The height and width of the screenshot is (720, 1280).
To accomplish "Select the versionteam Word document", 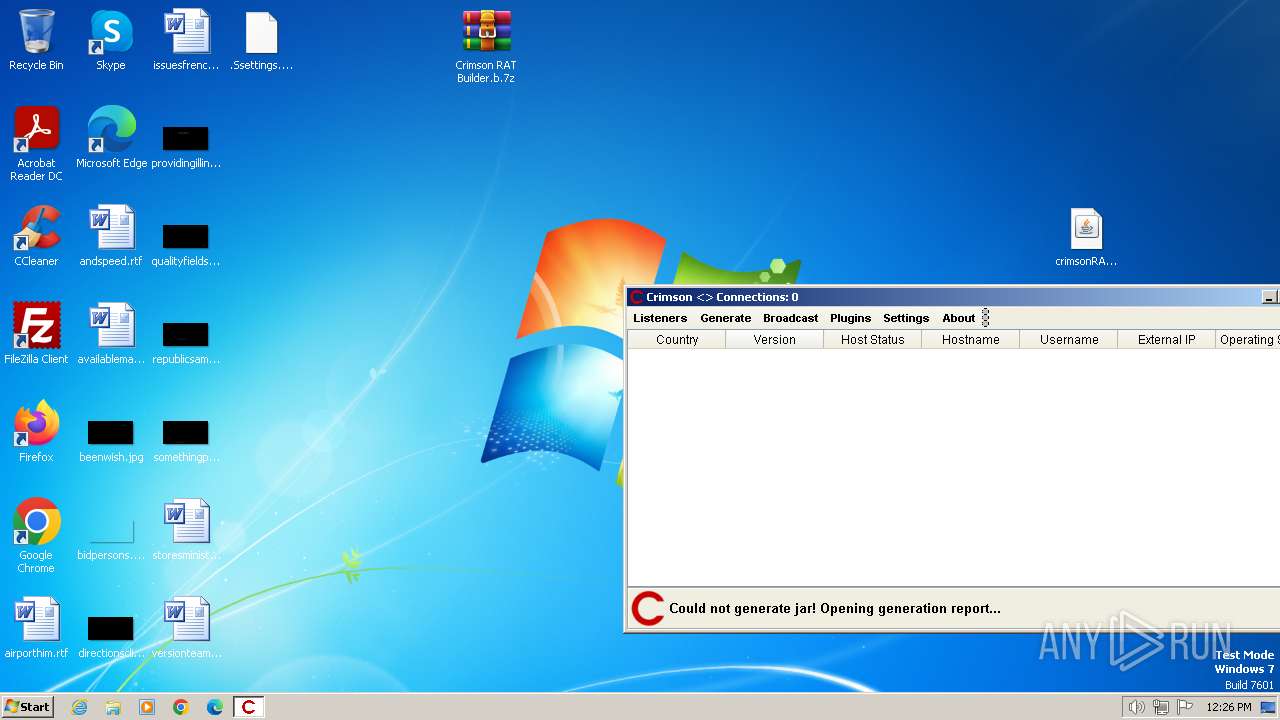I will click(x=186, y=628).
